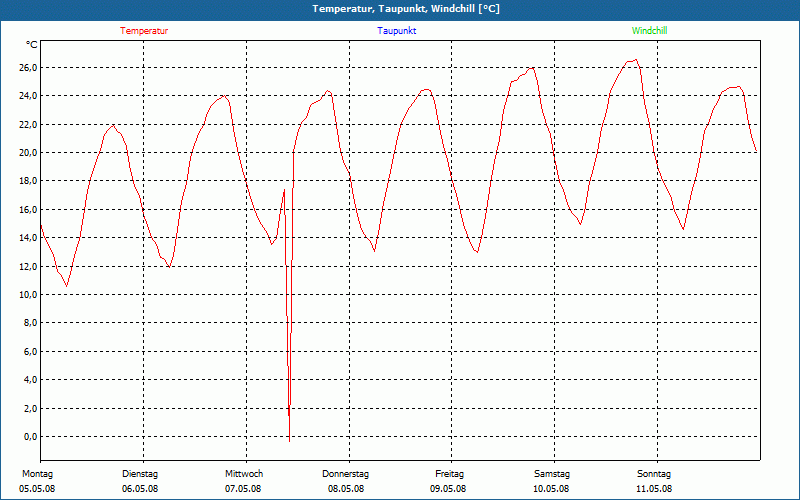The width and height of the screenshot is (800, 500).
Task: Click the Freitag day label
Action: [449, 474]
